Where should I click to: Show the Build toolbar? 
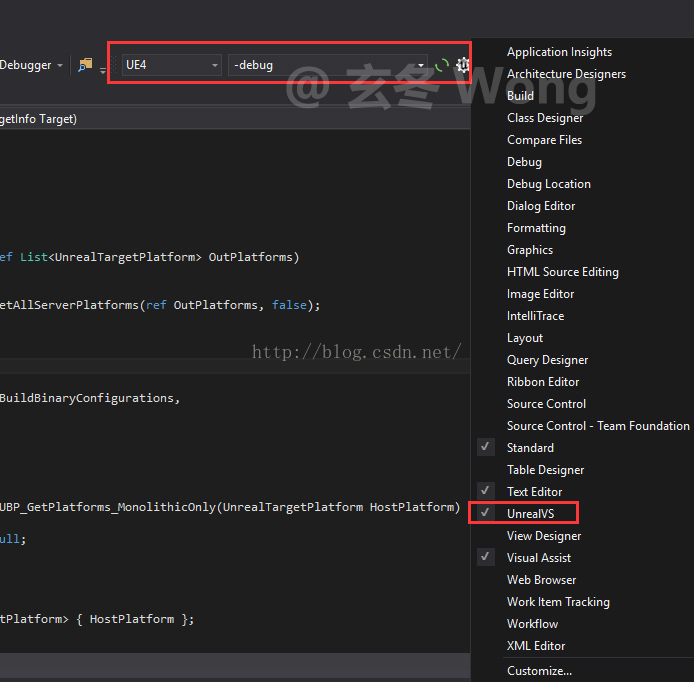point(520,96)
